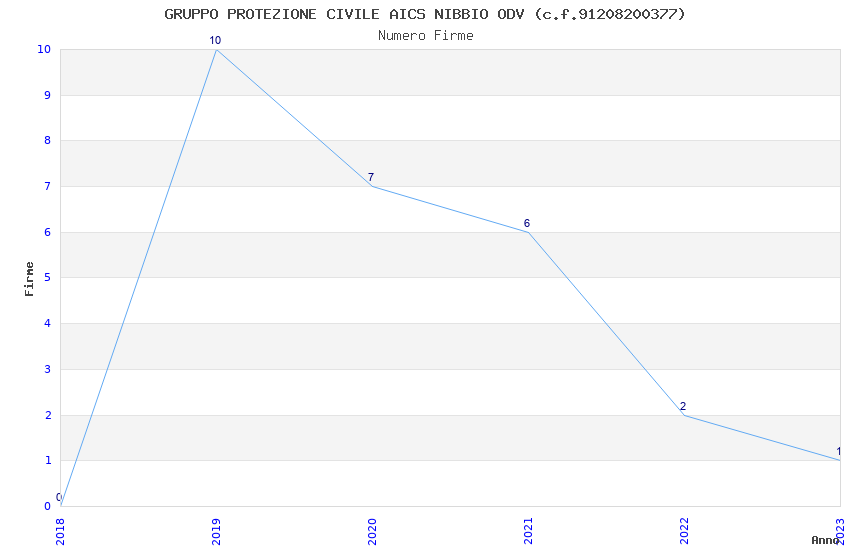Click the y-axis tick label 6
The width and height of the screenshot is (850, 550).
(x=48, y=232)
